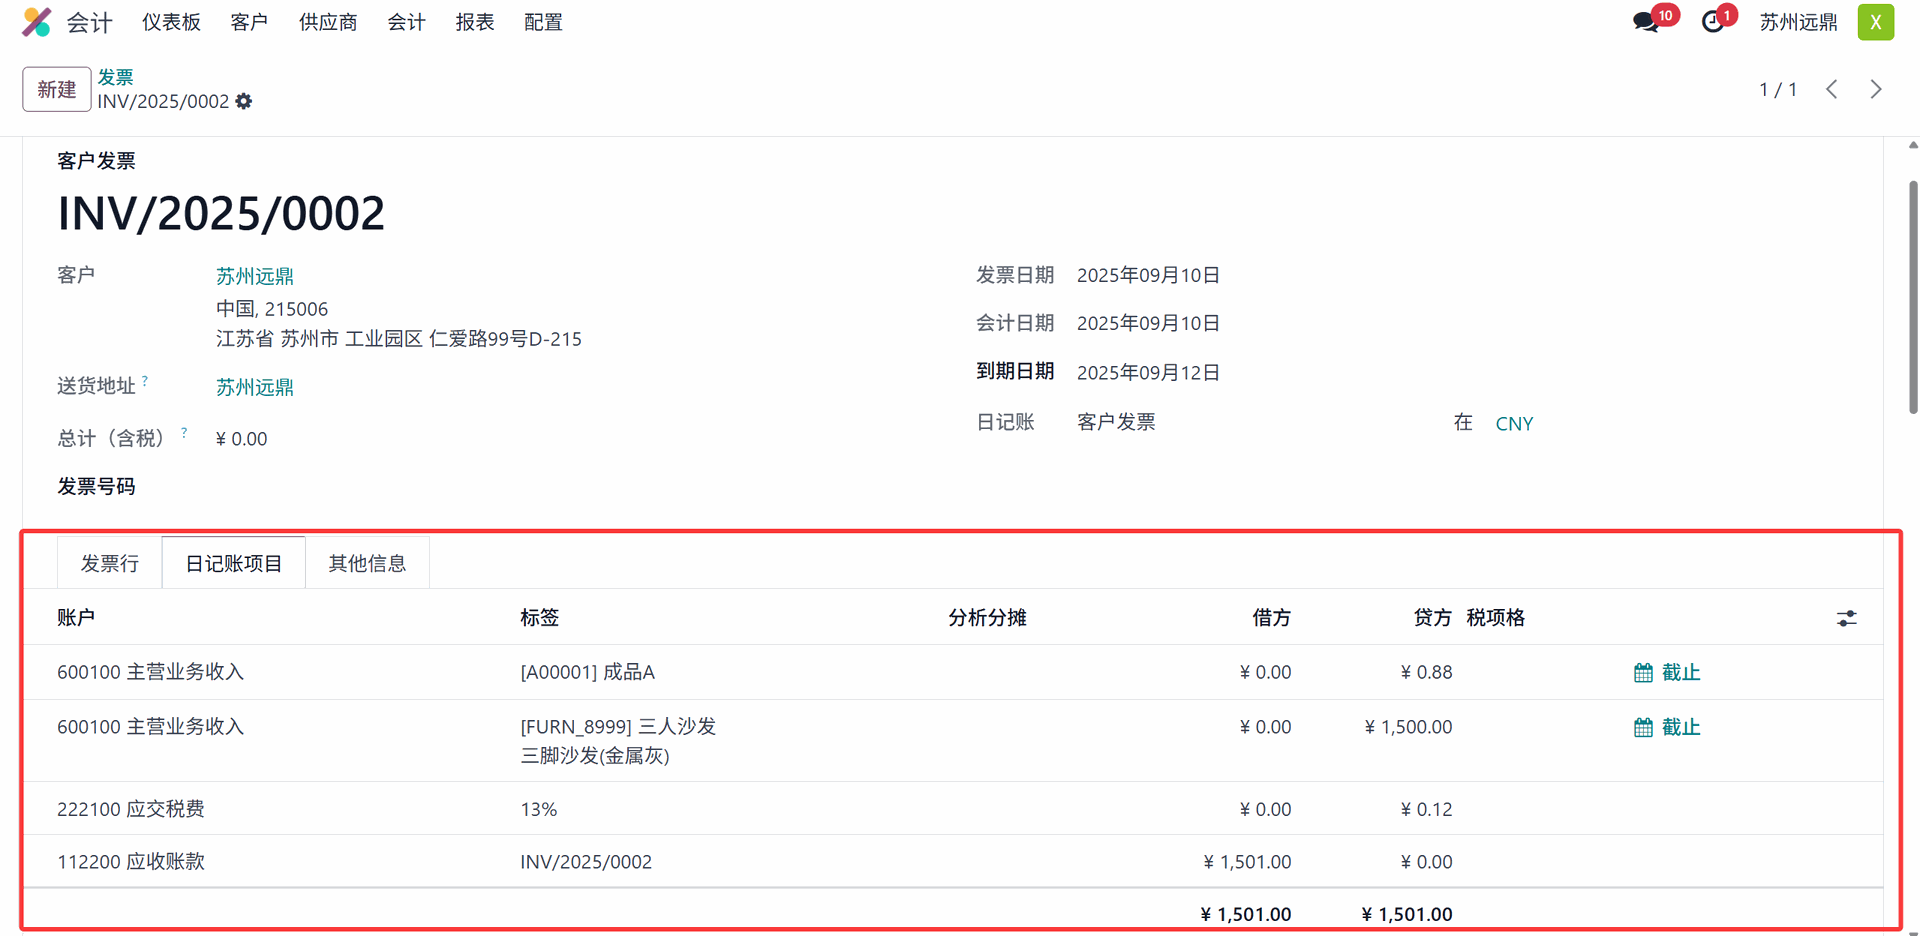Switch to the 其他信息 tab
1920x936 pixels.
click(x=367, y=563)
